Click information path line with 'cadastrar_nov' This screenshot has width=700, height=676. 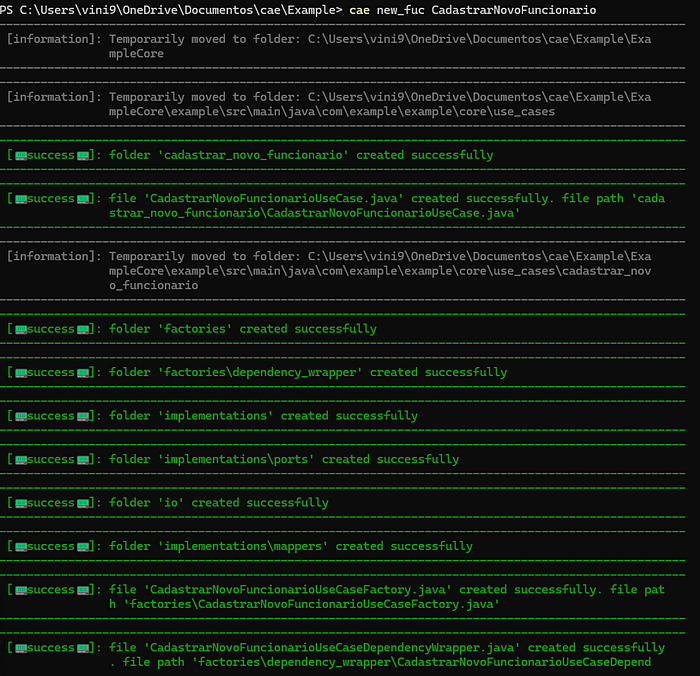pos(380,271)
